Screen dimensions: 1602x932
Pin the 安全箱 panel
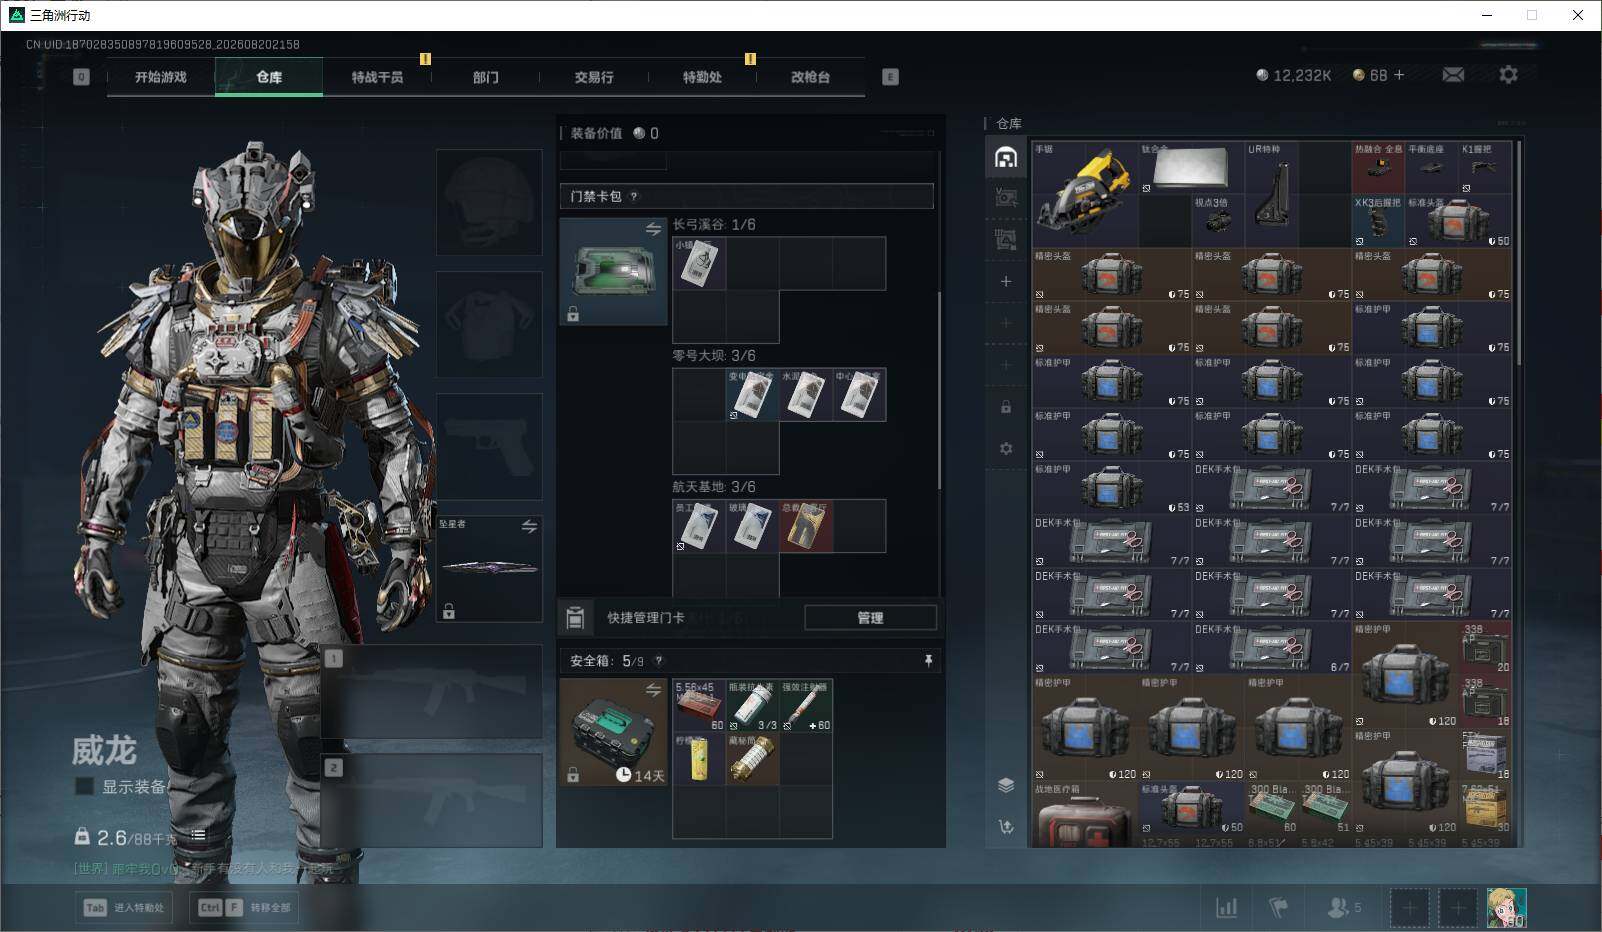pyautogui.click(x=928, y=661)
